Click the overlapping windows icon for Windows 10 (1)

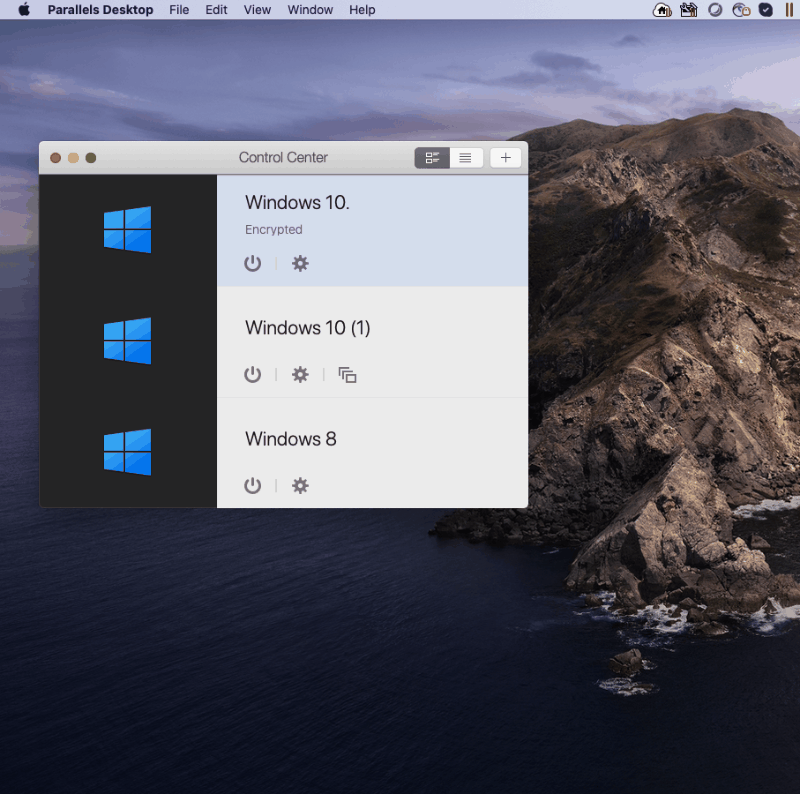pyautogui.click(x=347, y=375)
